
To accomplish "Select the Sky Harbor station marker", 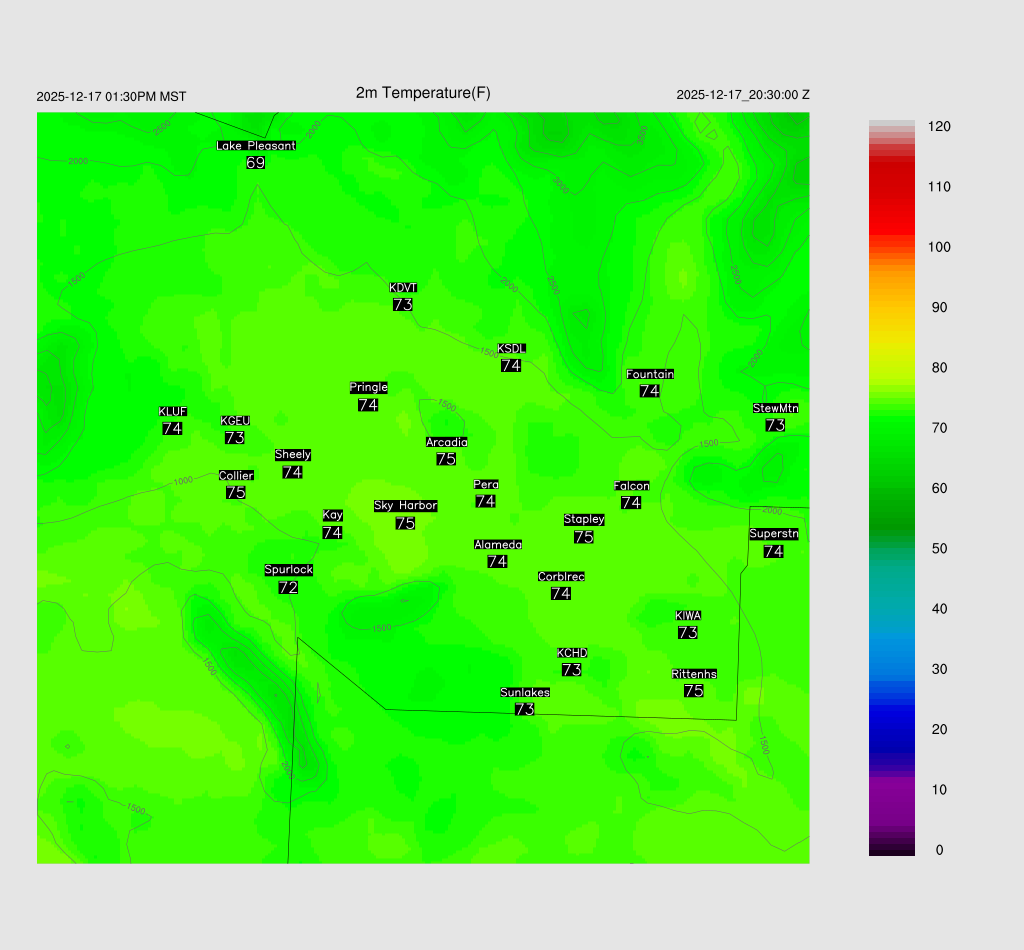I will coord(405,506).
